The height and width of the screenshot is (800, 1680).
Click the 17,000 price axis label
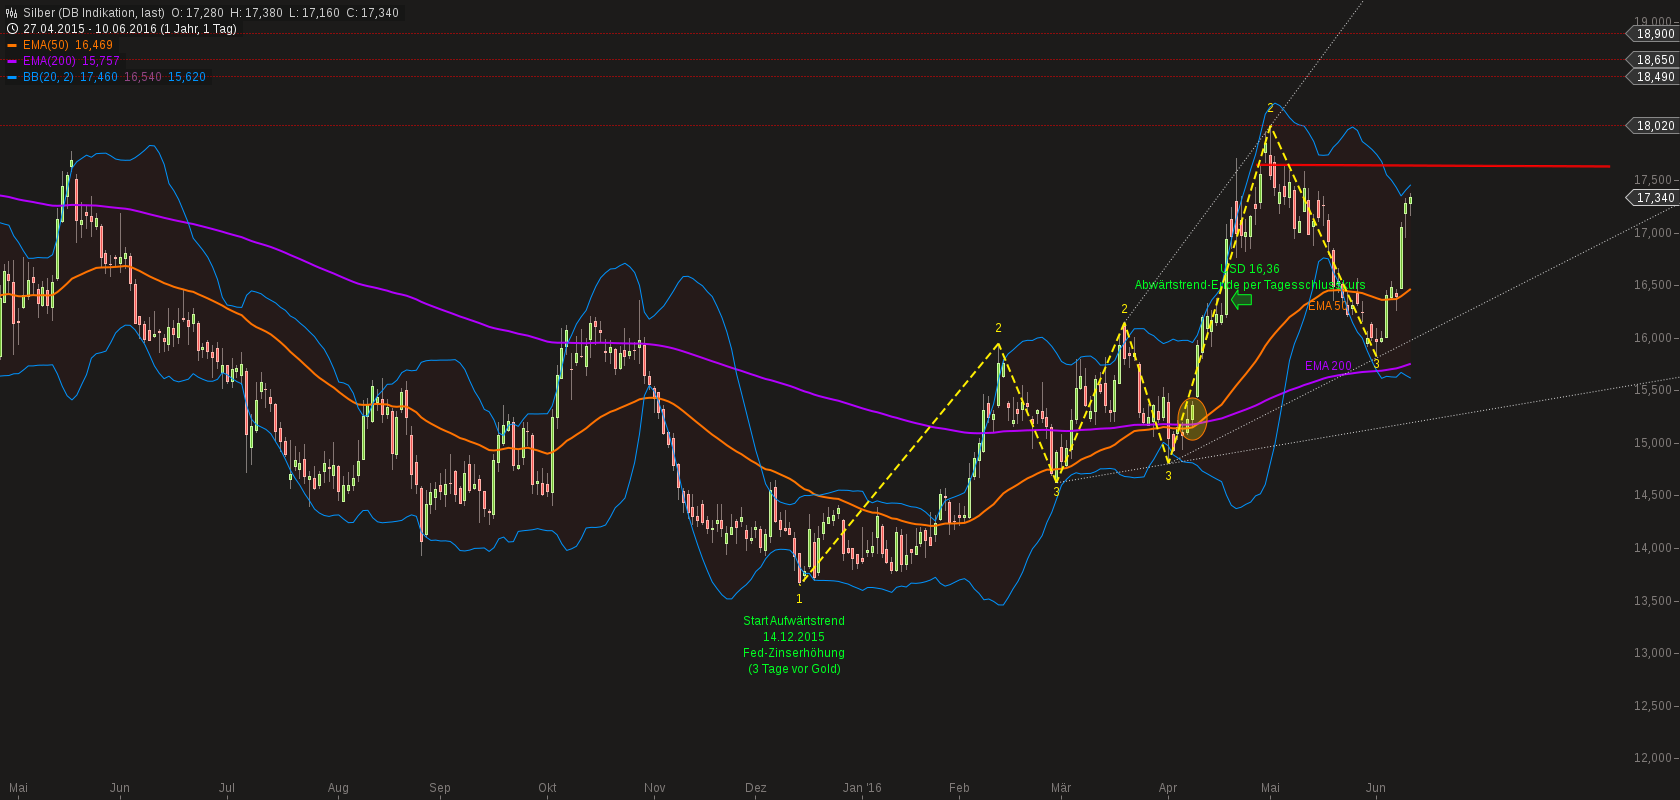(x=1653, y=233)
